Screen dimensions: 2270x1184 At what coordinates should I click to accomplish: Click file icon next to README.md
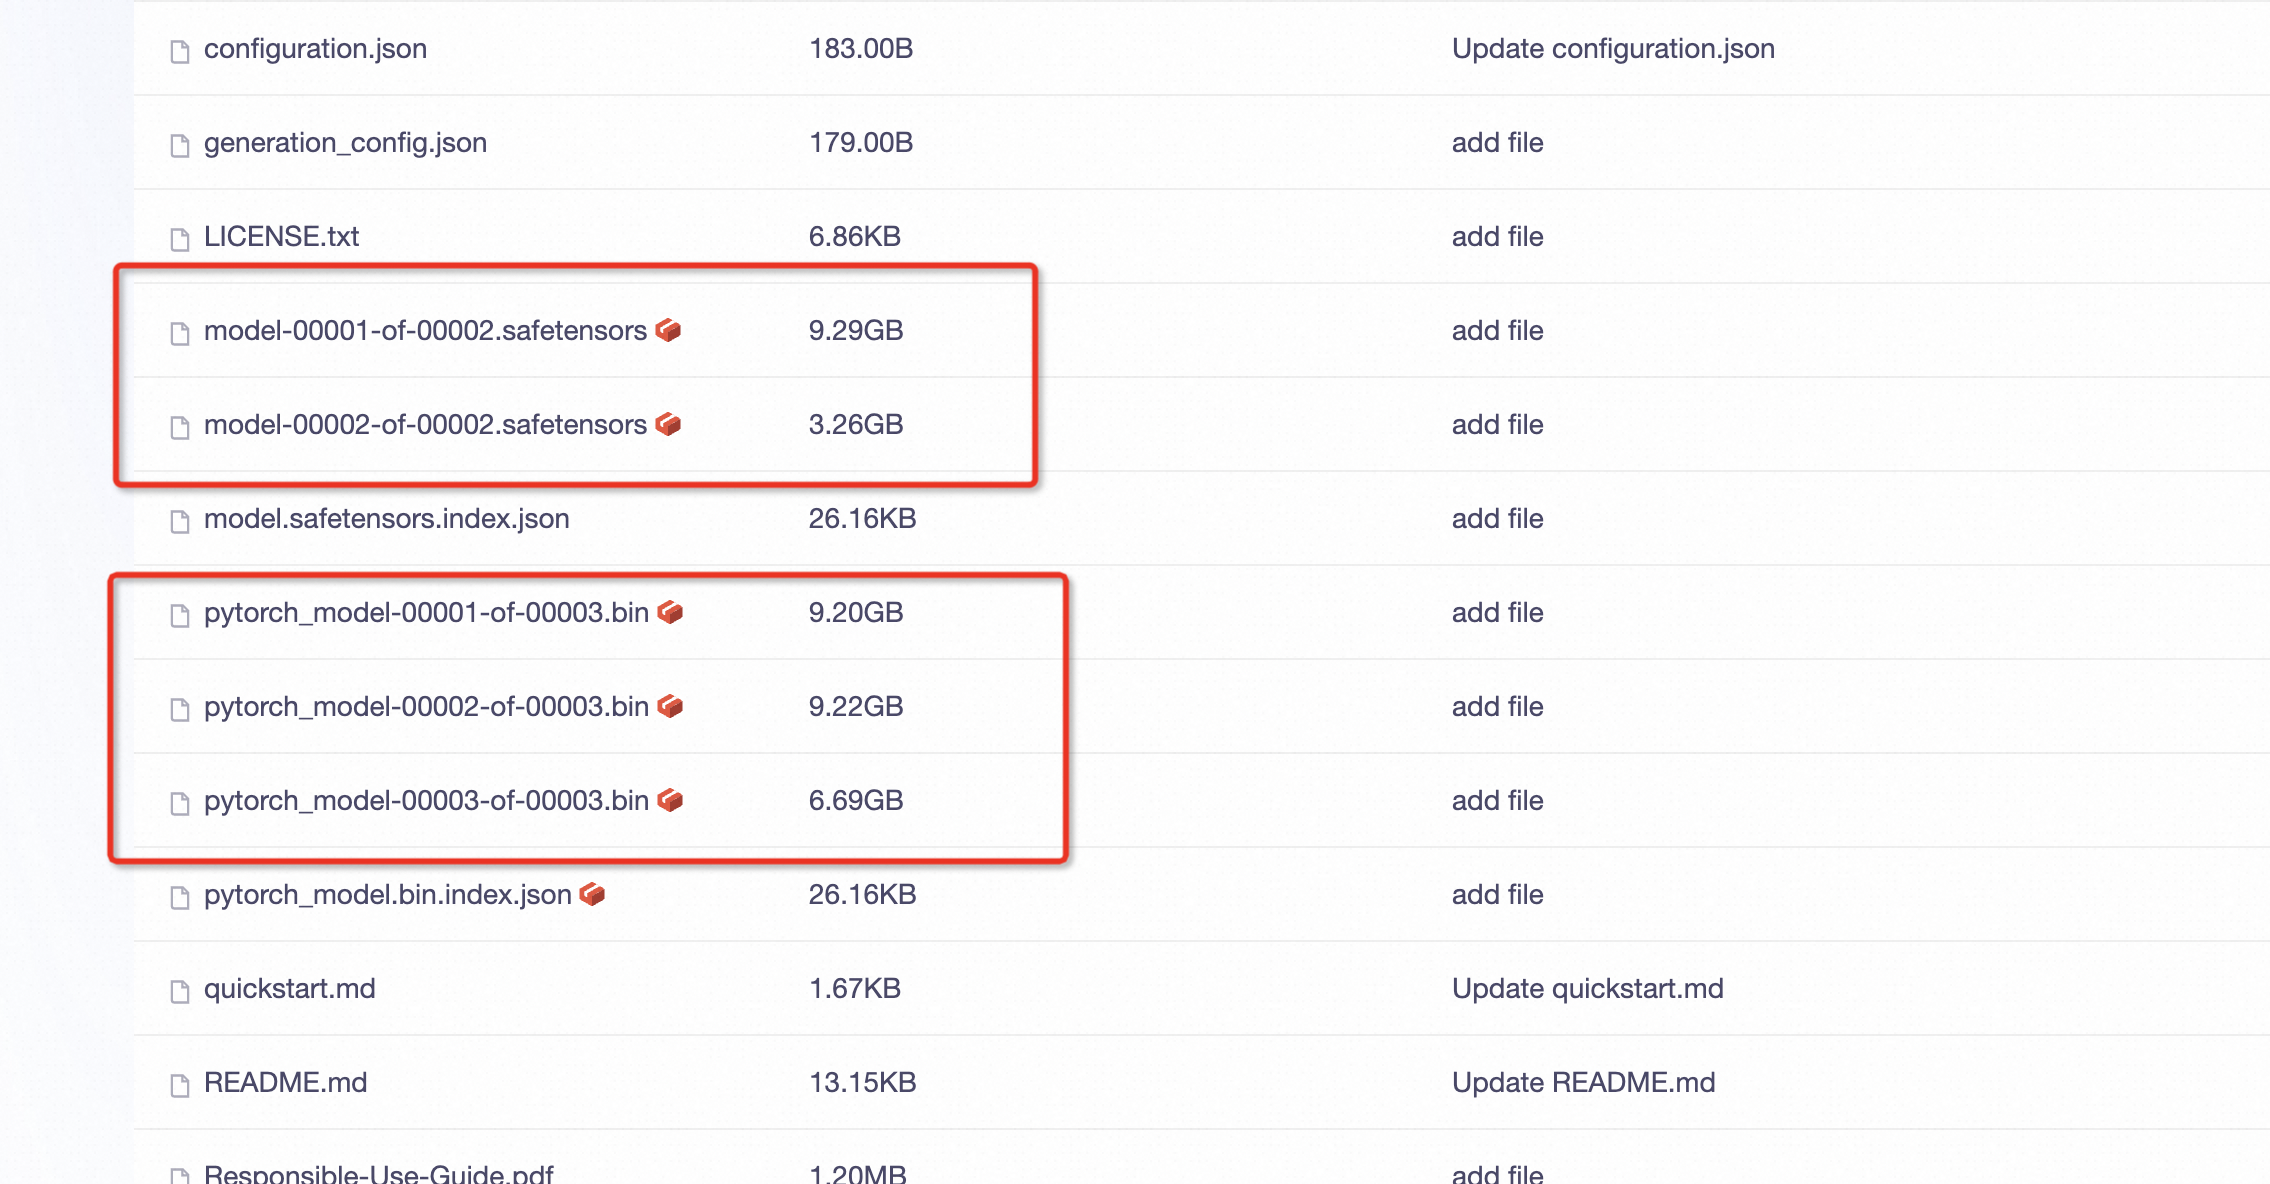(x=180, y=1085)
